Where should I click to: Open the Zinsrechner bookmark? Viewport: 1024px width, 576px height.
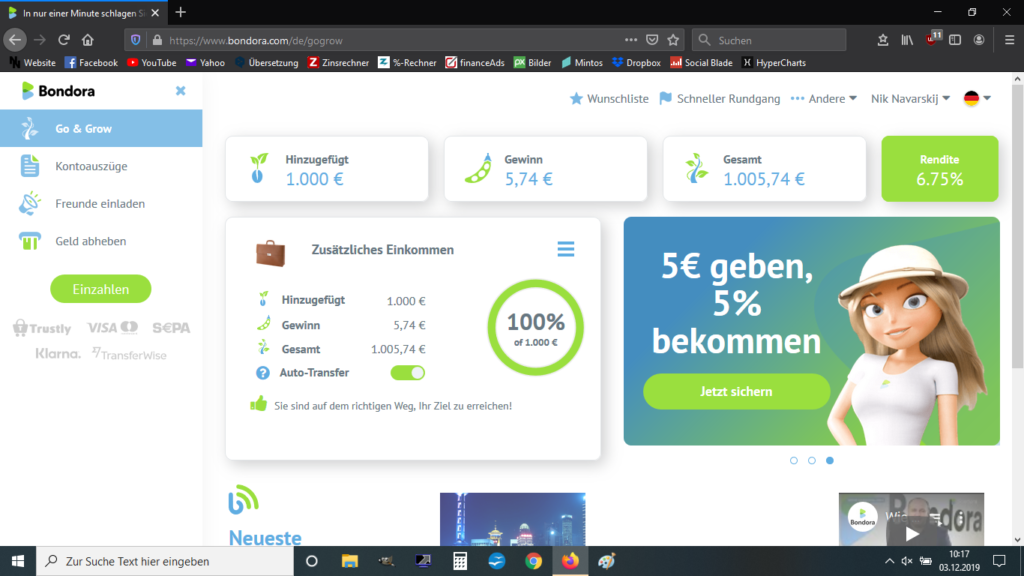tap(338, 63)
